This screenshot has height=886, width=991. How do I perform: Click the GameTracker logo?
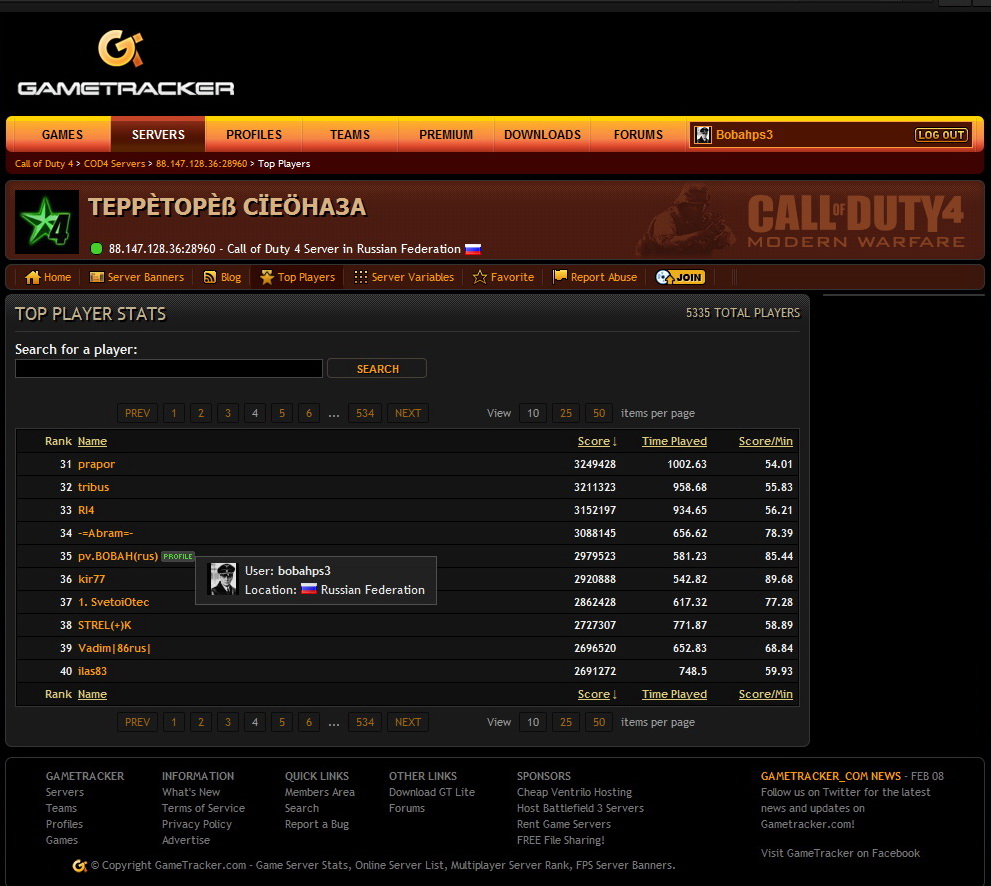126,64
